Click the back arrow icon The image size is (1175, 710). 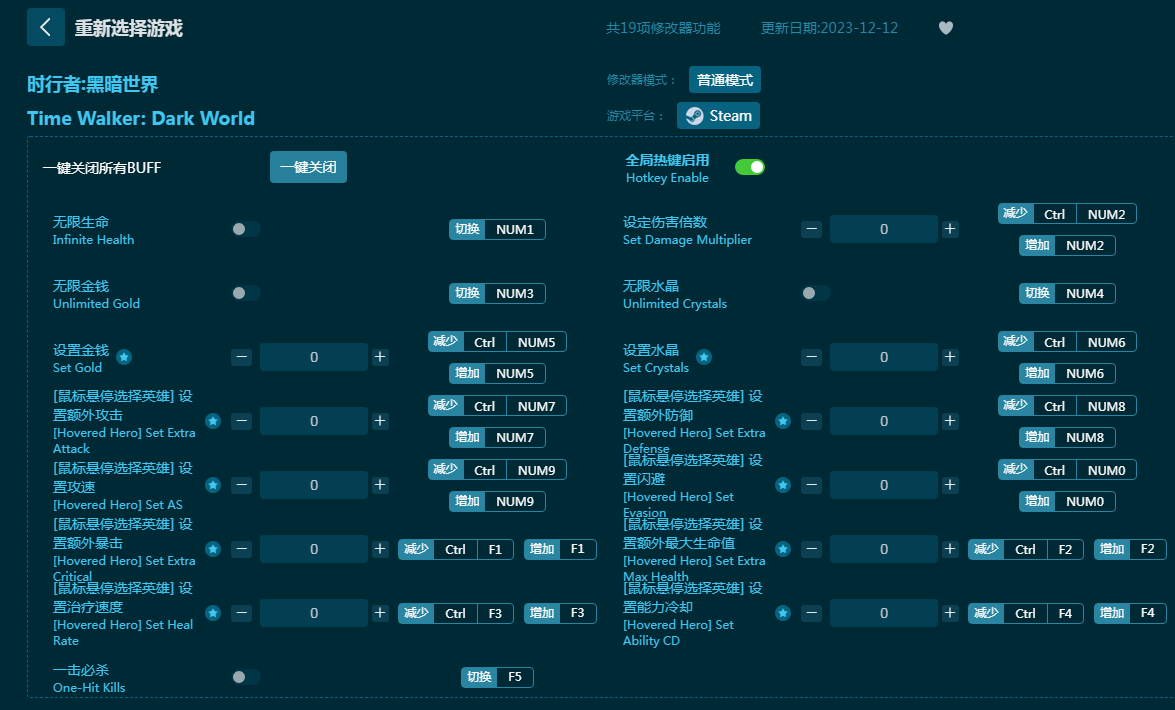pyautogui.click(x=45, y=27)
